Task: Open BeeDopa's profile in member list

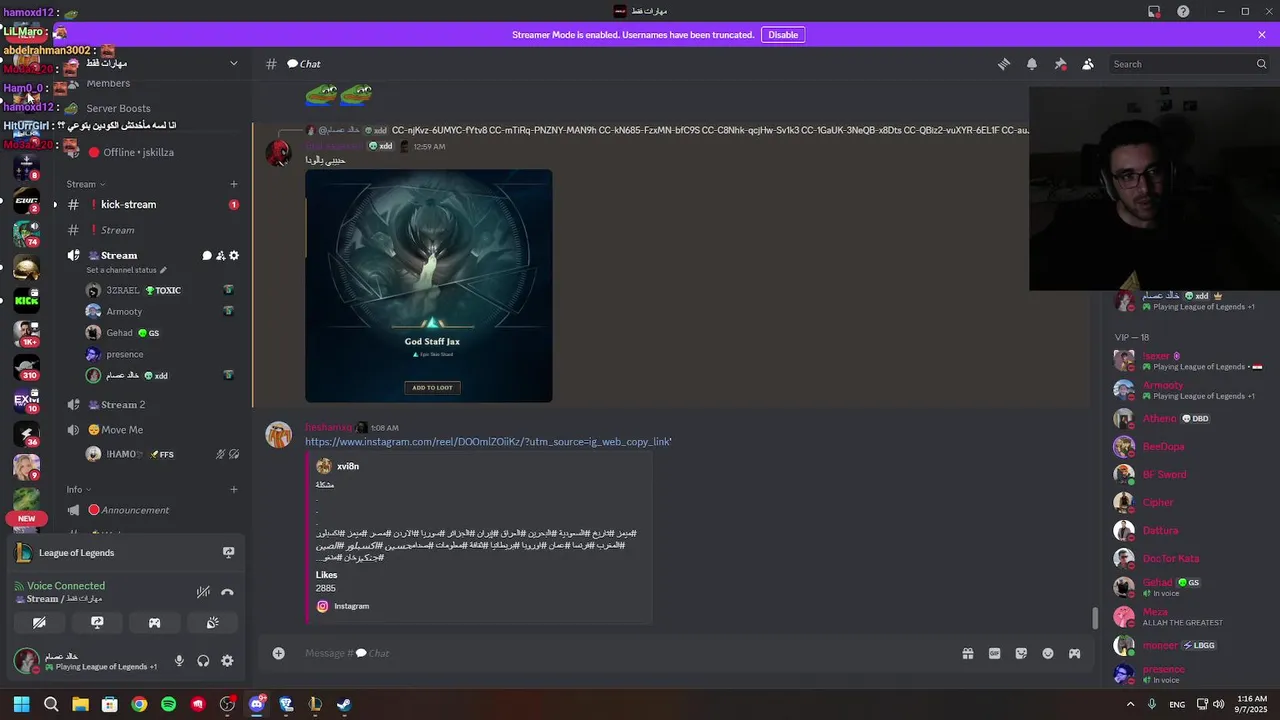Action: click(x=1164, y=447)
